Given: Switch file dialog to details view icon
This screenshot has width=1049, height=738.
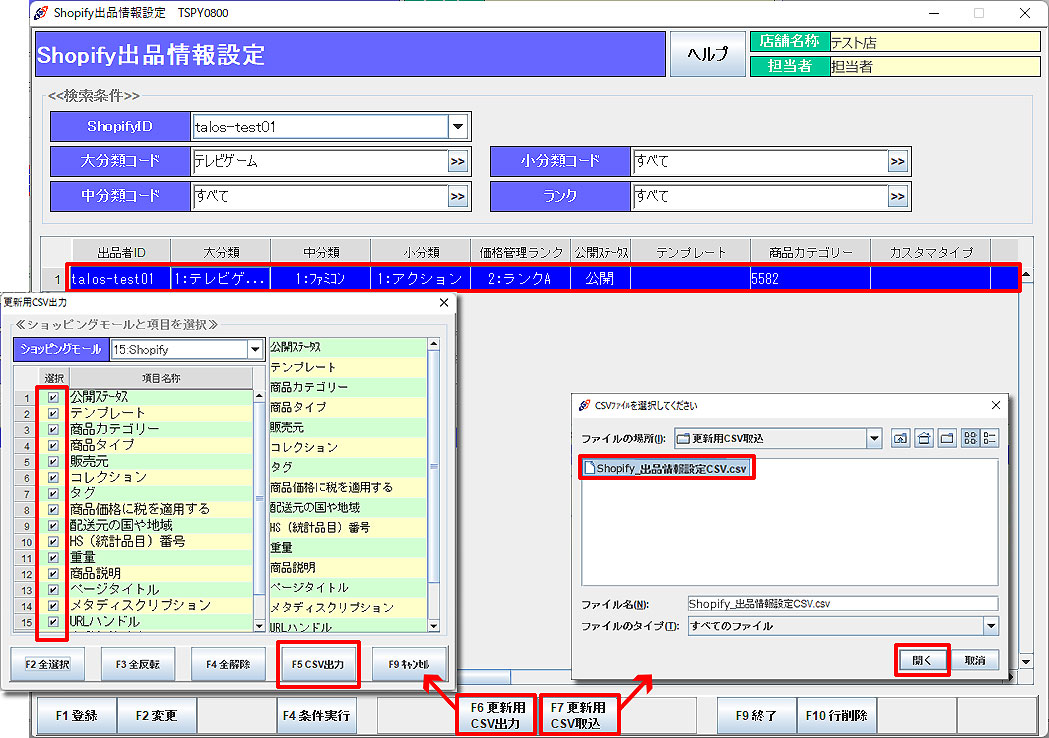Looking at the screenshot, I should 989,438.
